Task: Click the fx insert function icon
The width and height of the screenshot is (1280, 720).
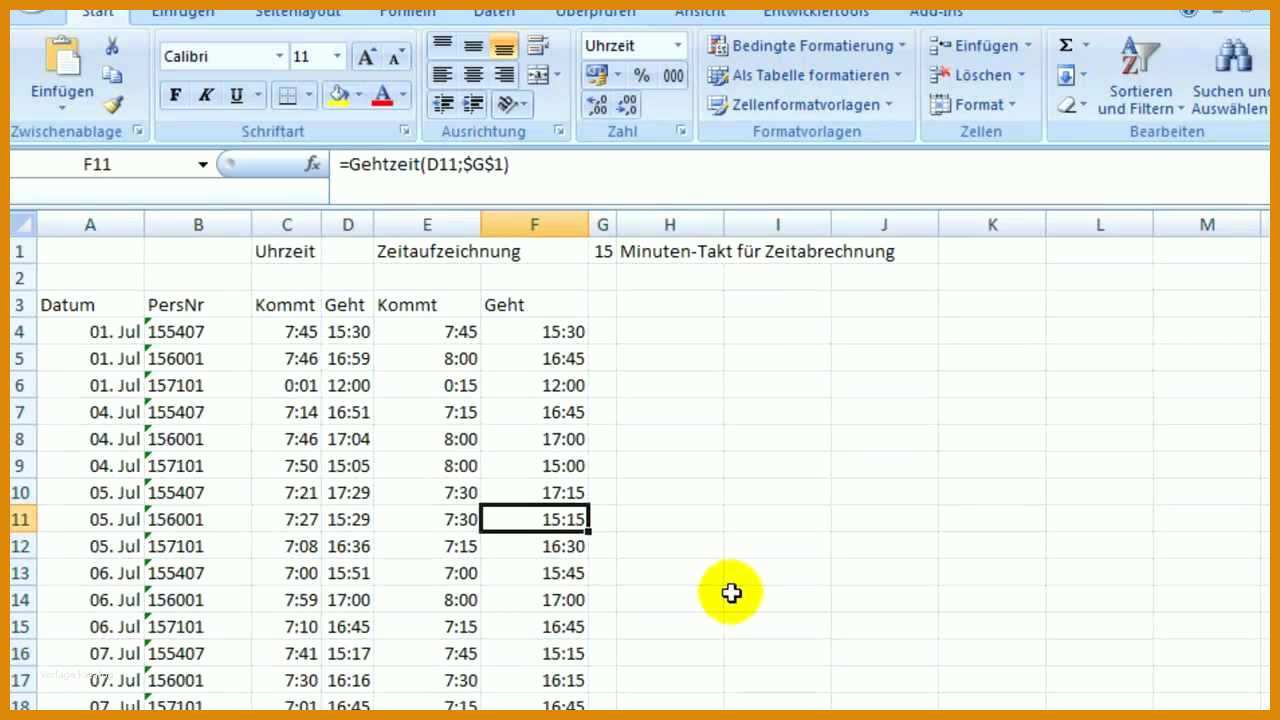Action: click(313, 165)
